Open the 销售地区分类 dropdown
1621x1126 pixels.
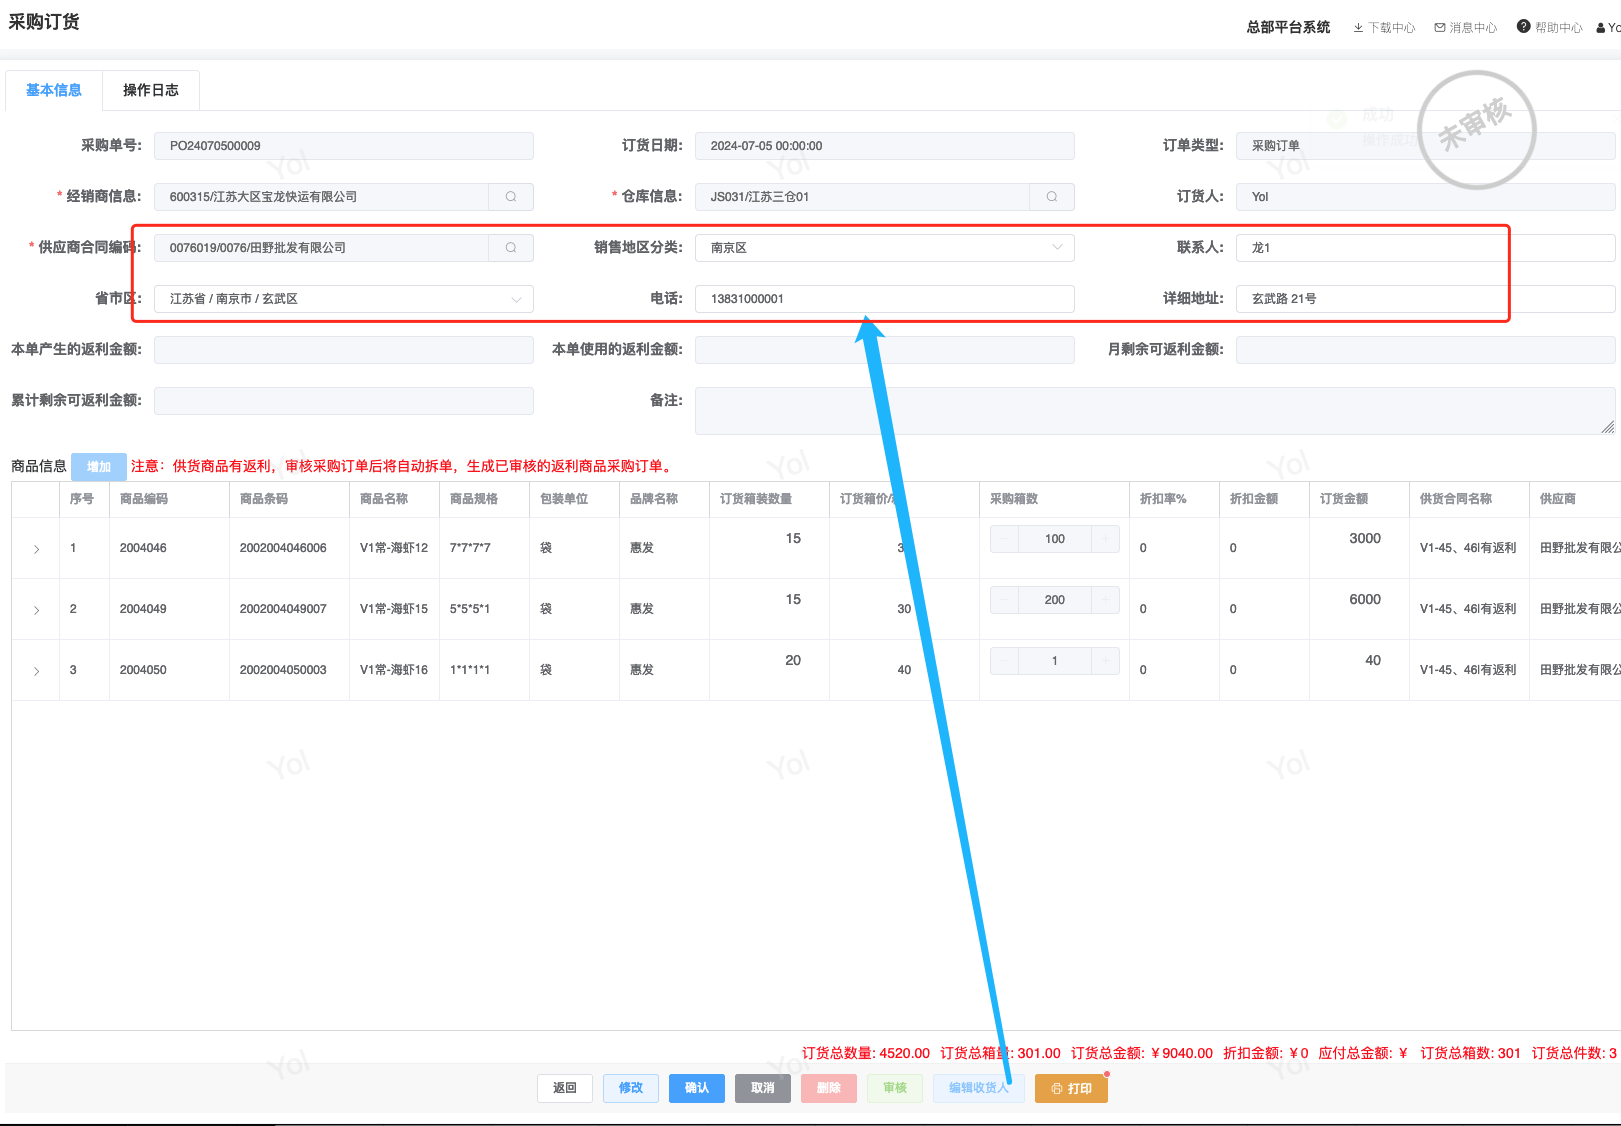coord(885,248)
